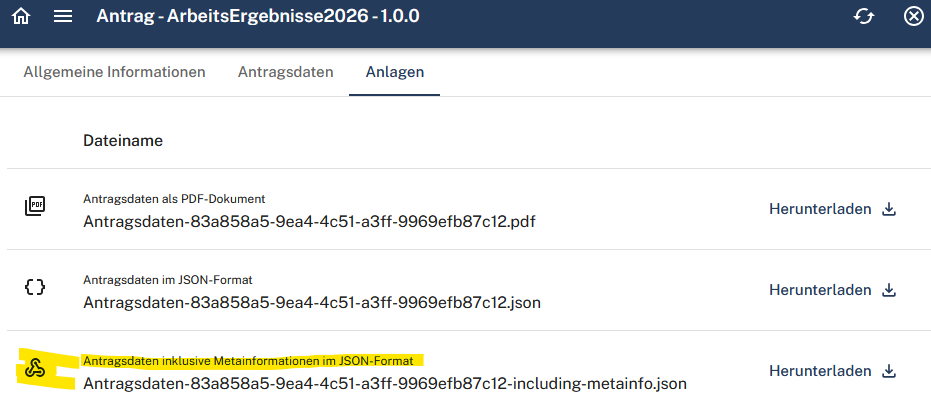This screenshot has height=405, width=931.
Task: Click download arrow icon for JSON file
Action: [889, 290]
